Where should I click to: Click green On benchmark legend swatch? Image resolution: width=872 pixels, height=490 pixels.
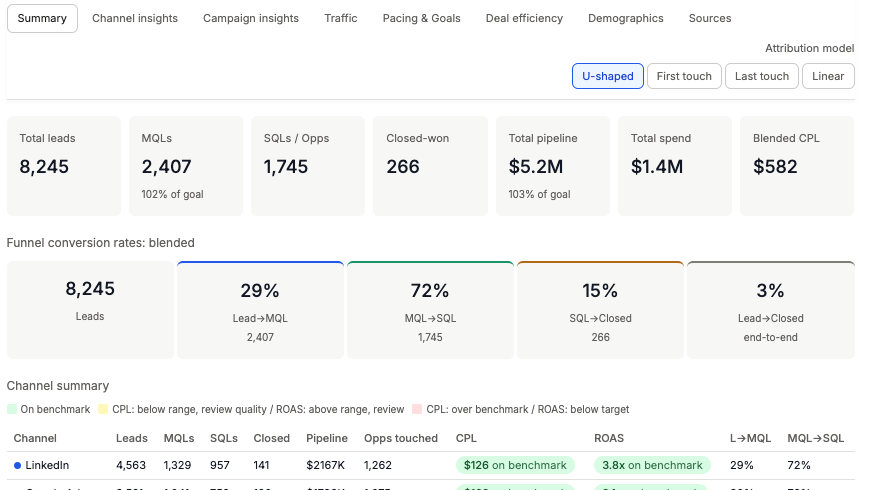point(12,409)
